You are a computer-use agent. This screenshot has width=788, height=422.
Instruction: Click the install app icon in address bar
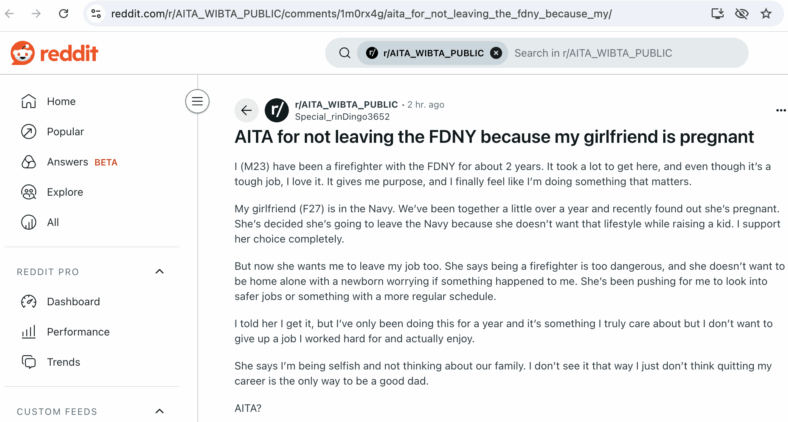tap(718, 14)
